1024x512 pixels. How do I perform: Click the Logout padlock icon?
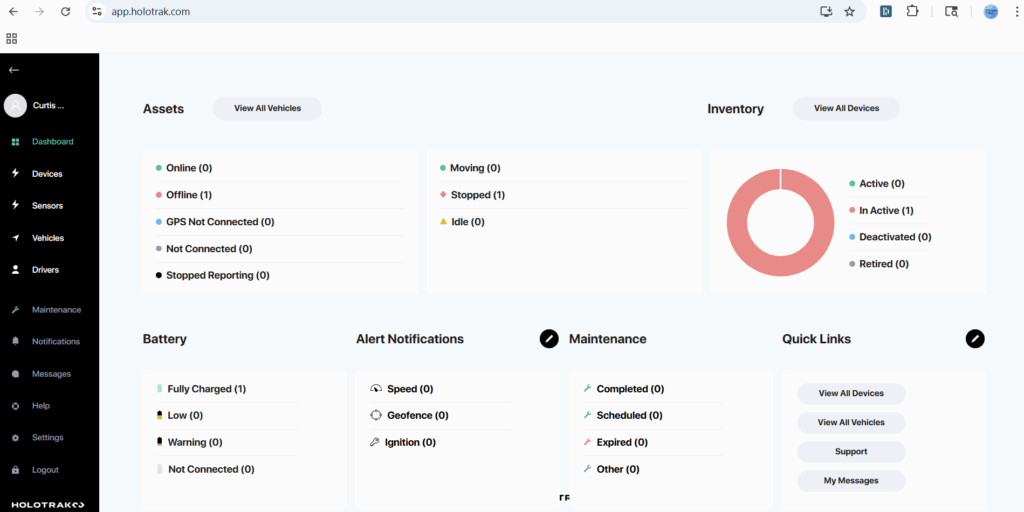click(16, 470)
